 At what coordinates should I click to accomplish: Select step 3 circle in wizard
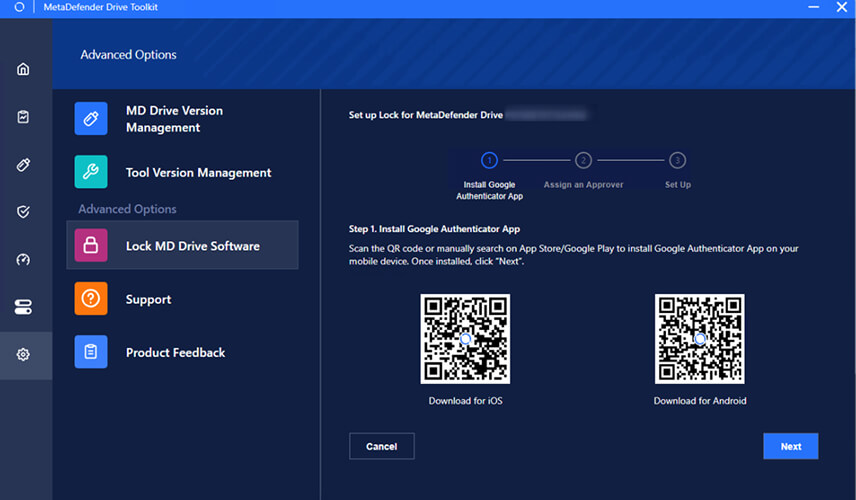(x=677, y=160)
